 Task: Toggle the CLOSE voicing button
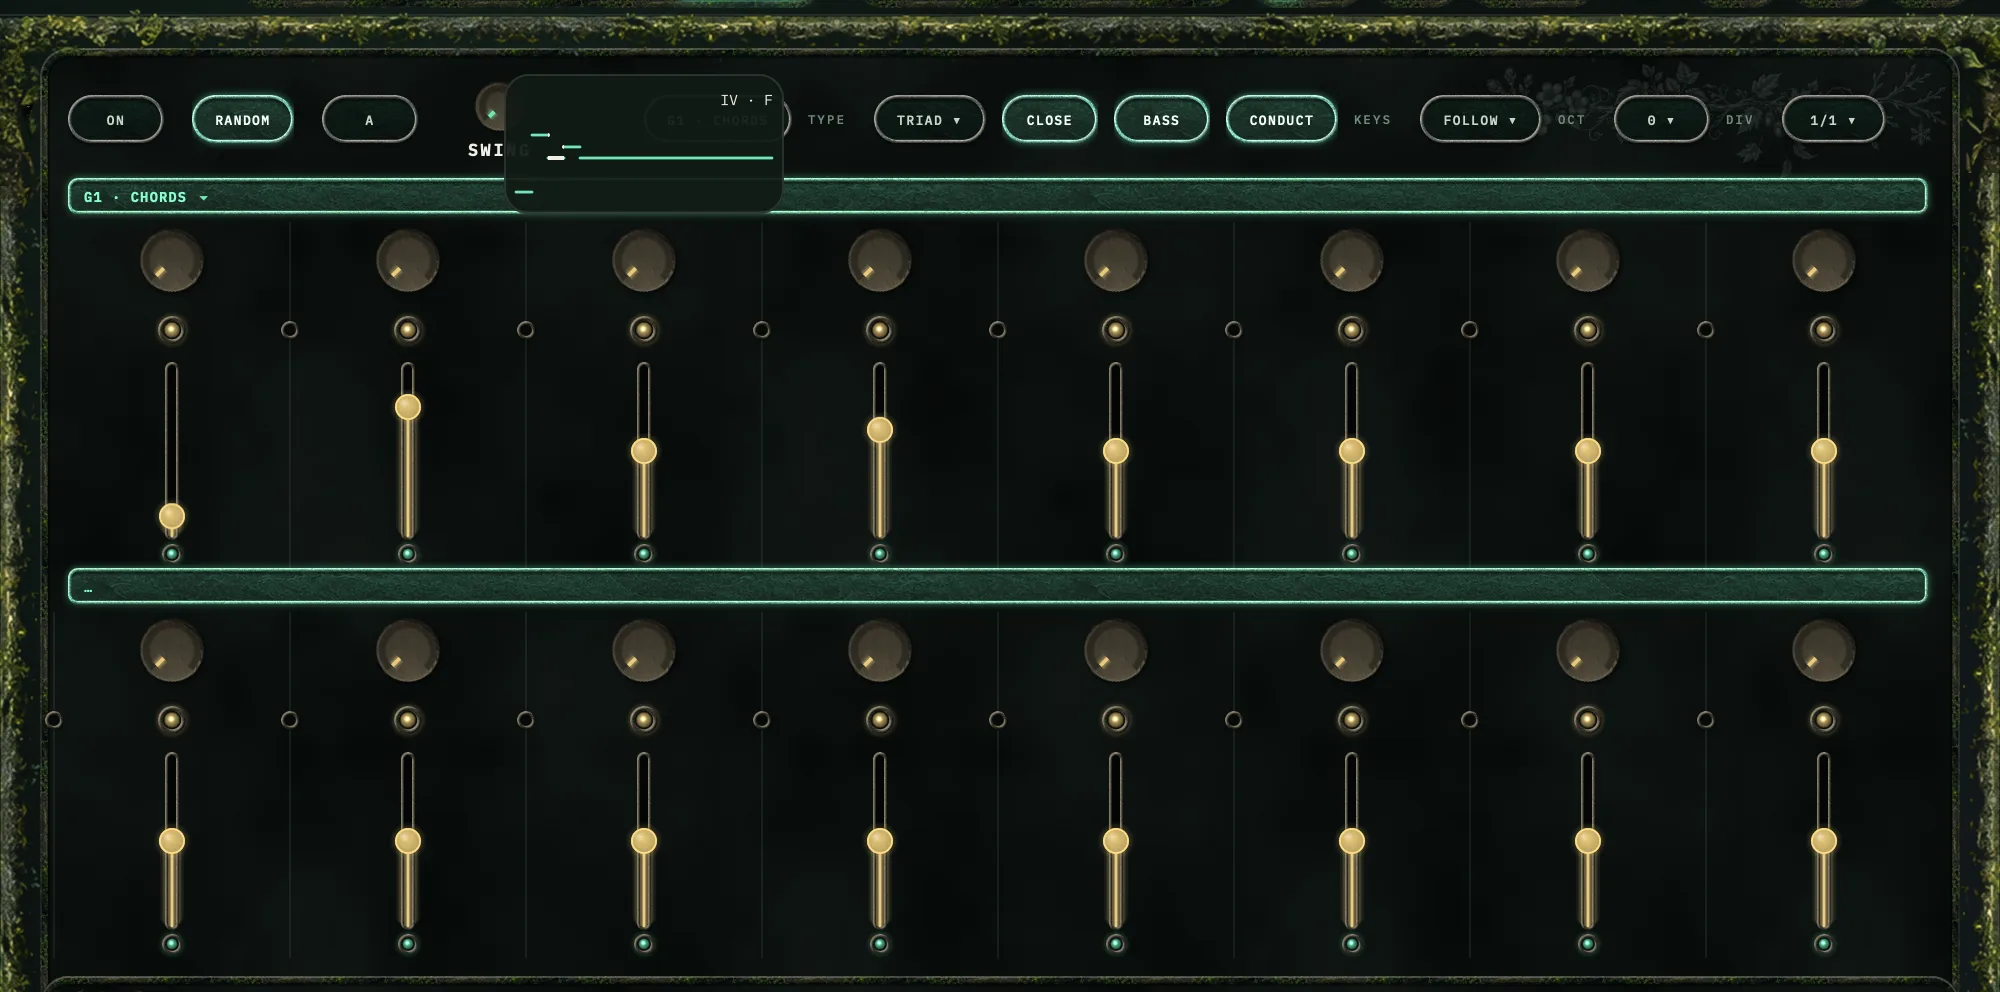click(1049, 119)
